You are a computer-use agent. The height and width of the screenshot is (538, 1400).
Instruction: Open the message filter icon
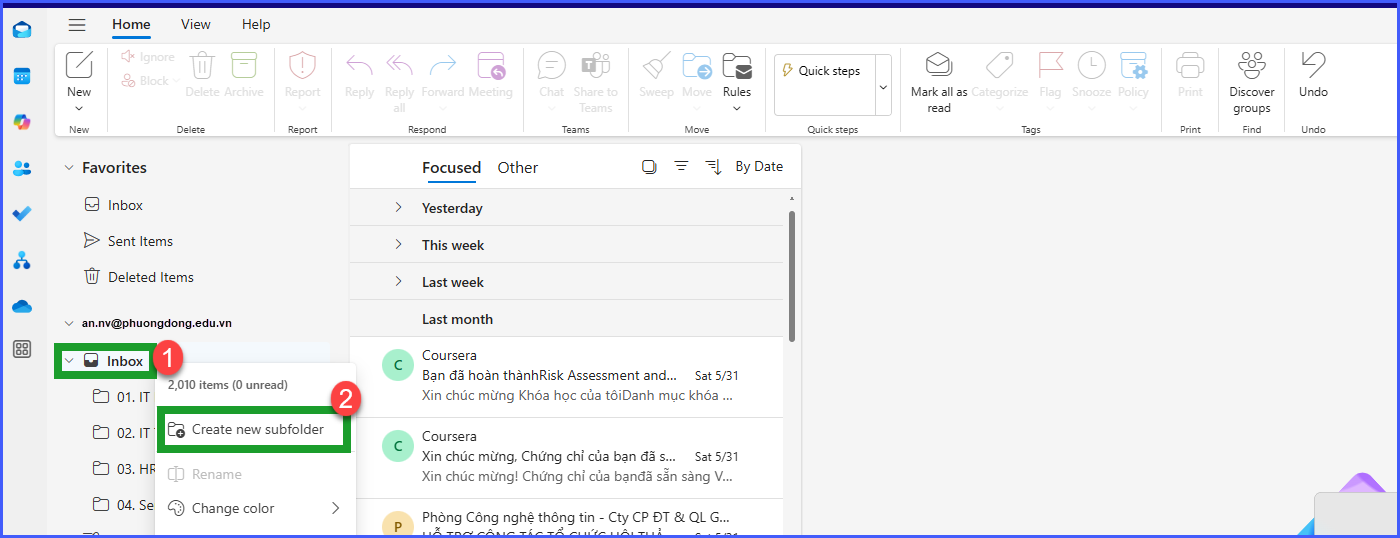pyautogui.click(x=681, y=167)
